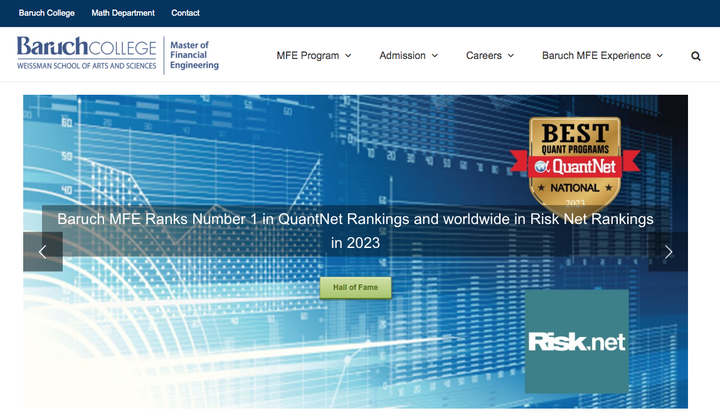Open the Baruch College top bar link

(x=47, y=13)
